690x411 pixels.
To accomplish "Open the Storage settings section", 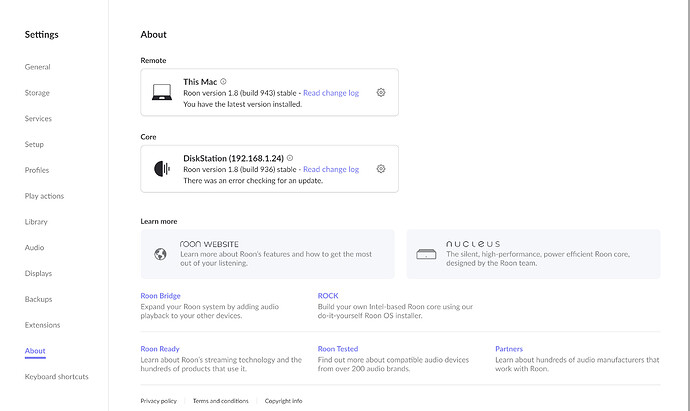I will click(37, 93).
